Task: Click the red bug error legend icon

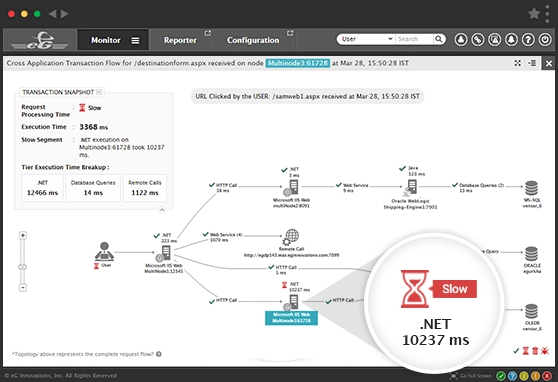Action: pyautogui.click(x=545, y=351)
